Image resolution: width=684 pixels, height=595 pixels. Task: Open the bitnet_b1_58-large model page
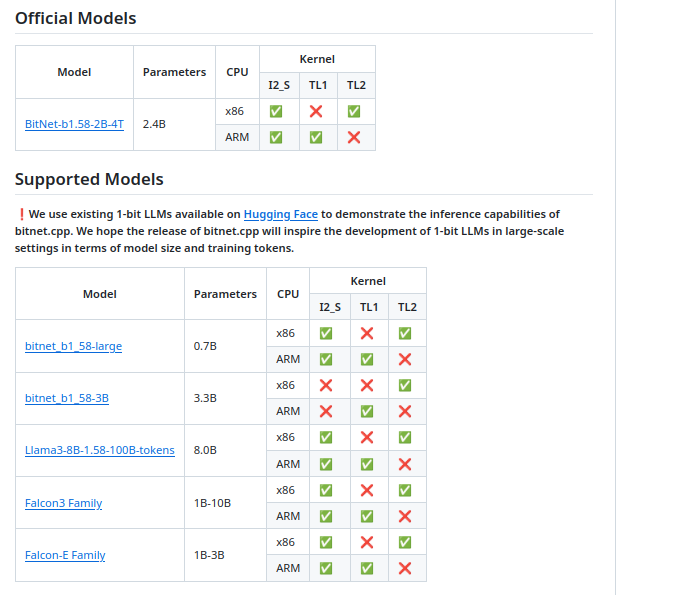coord(73,346)
